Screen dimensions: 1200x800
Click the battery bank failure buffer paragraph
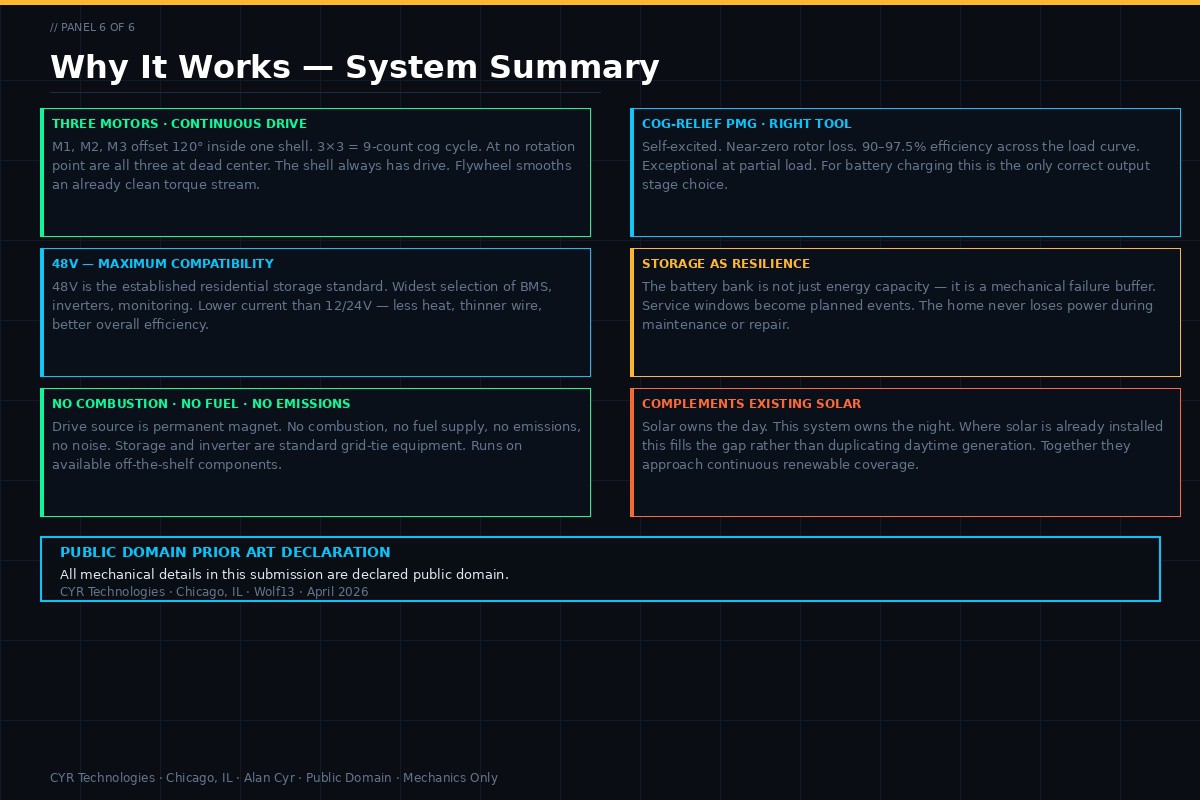coord(898,306)
